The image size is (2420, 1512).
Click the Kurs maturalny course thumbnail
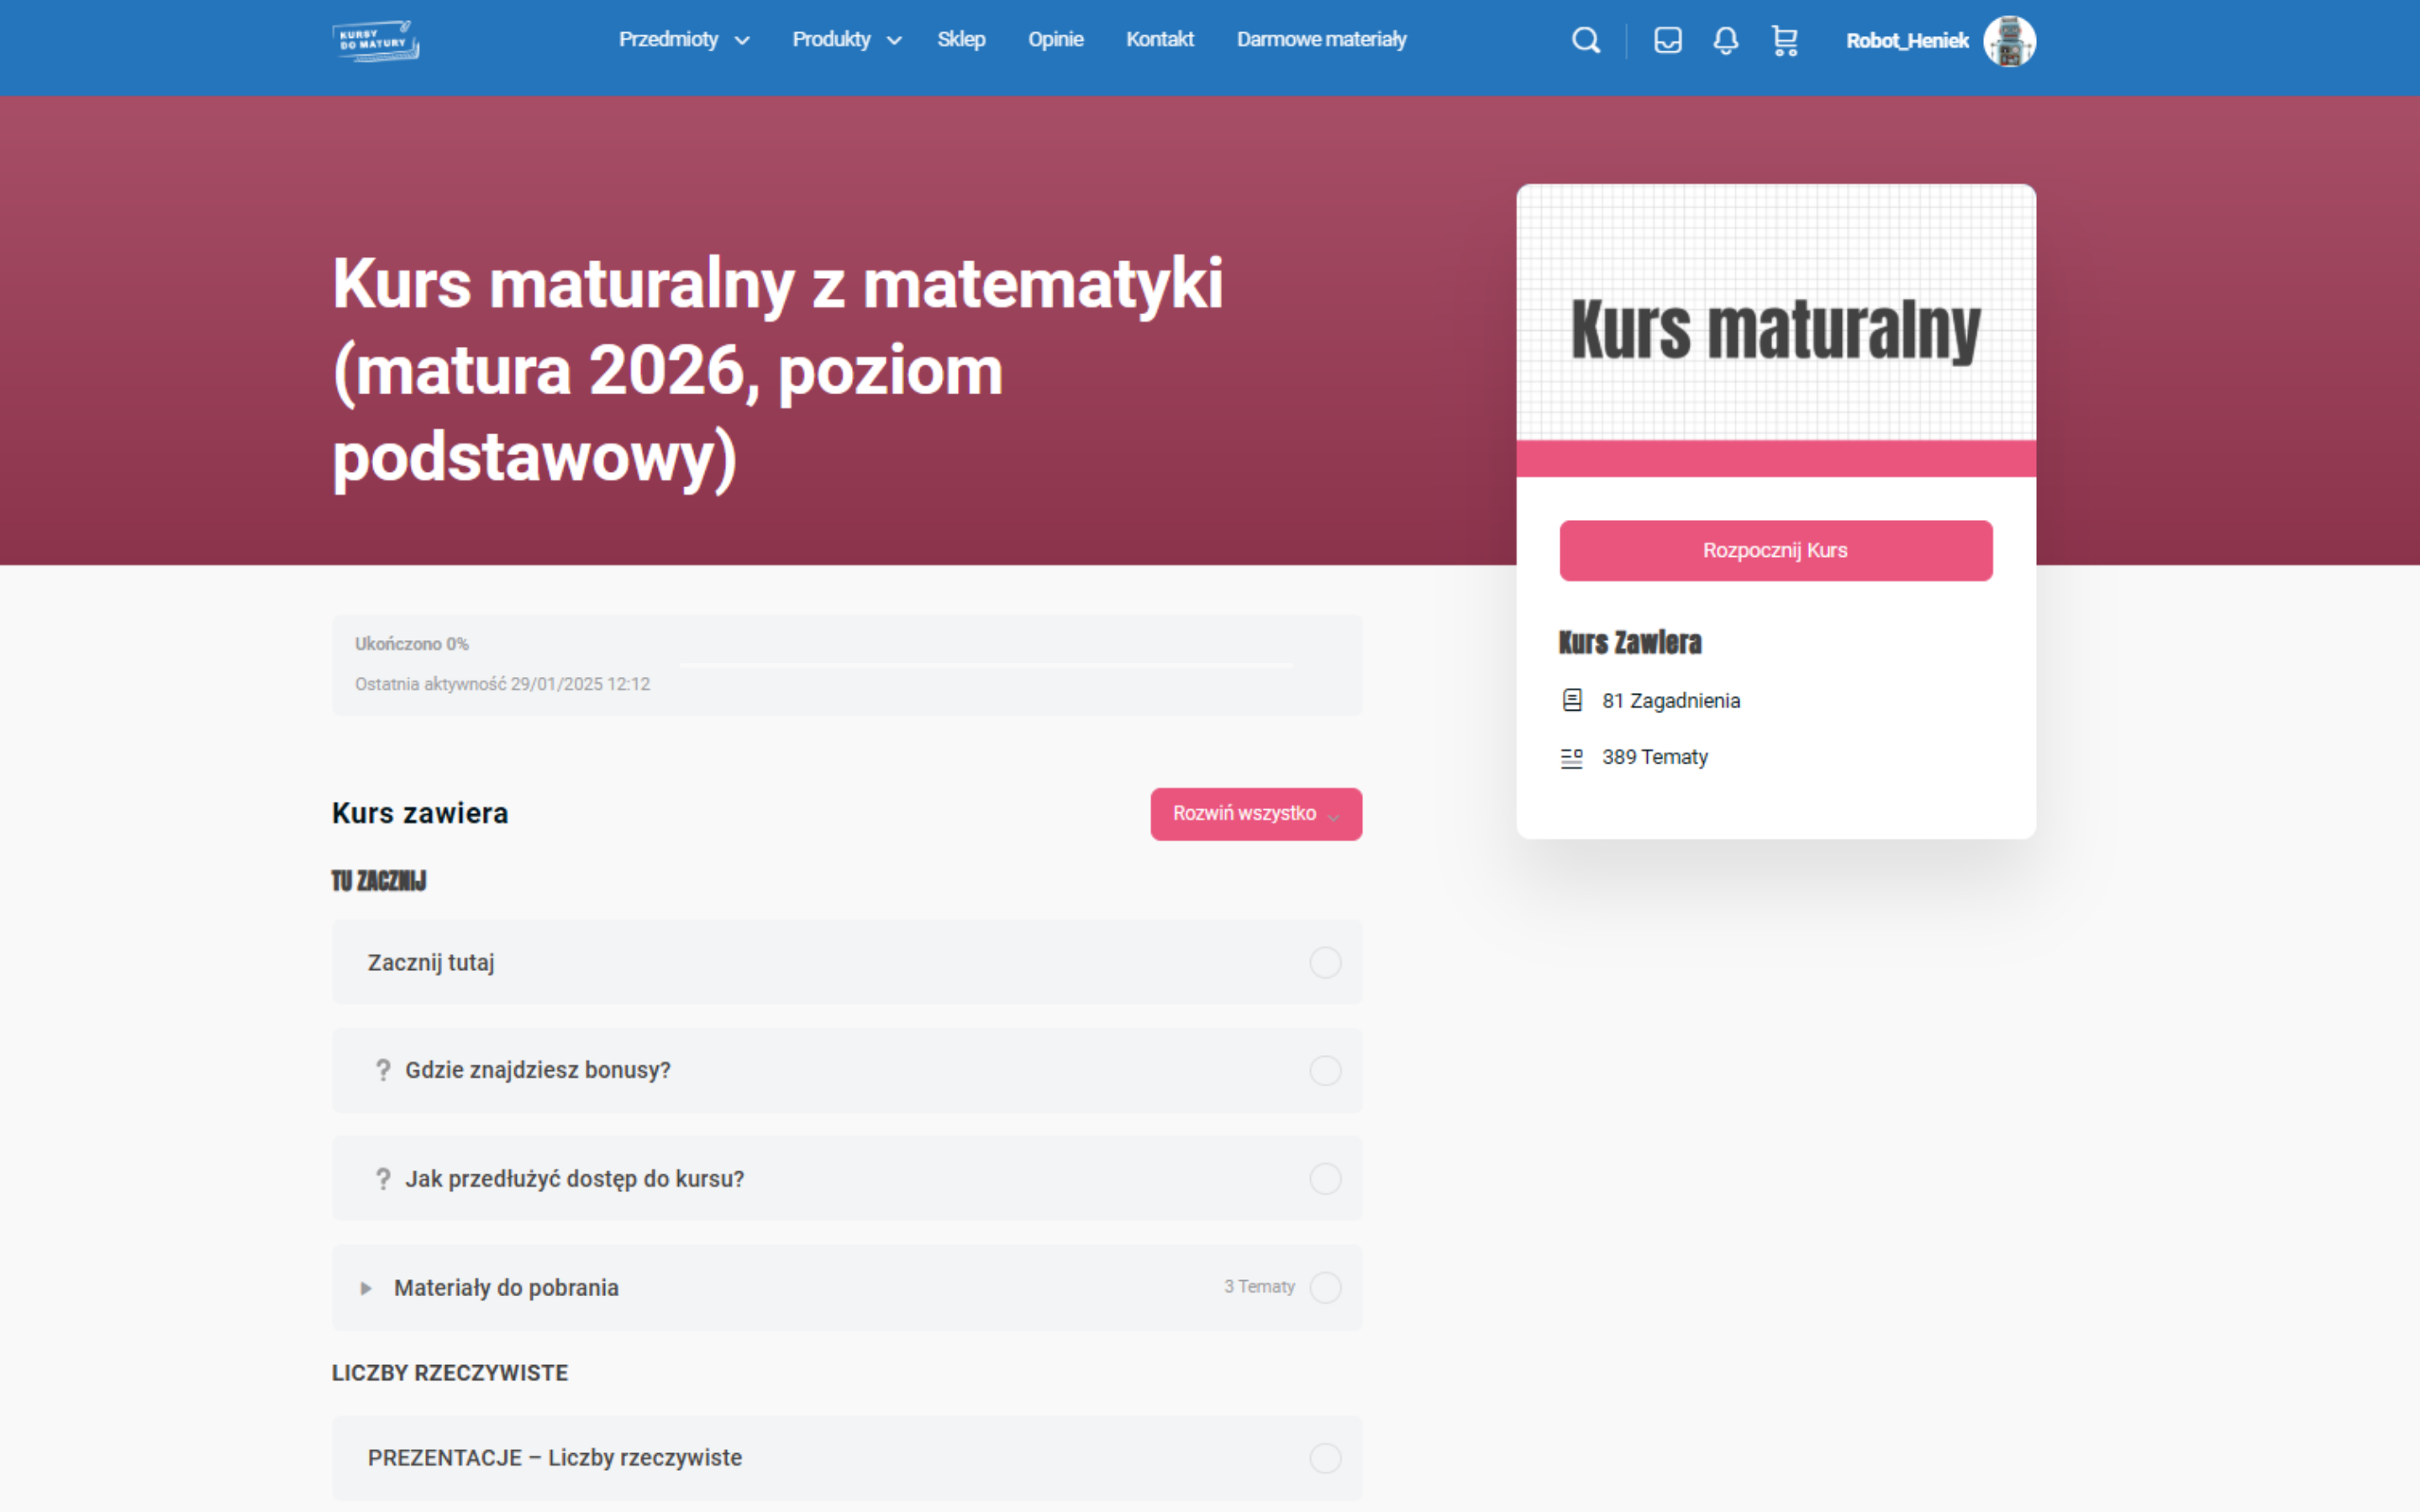1775,330
